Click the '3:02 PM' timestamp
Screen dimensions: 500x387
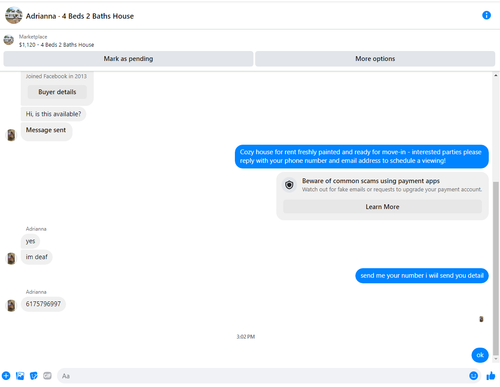[246, 337]
